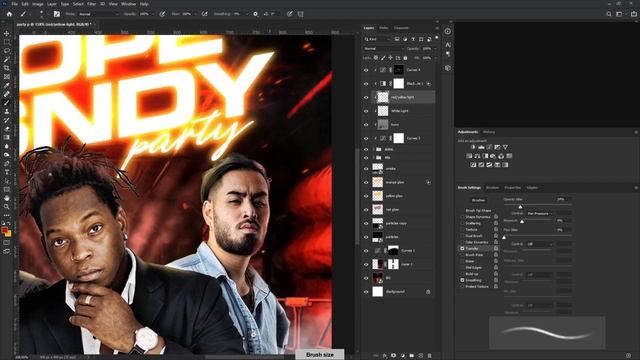Enable the Shape Dynamics checkbox

coord(462,217)
